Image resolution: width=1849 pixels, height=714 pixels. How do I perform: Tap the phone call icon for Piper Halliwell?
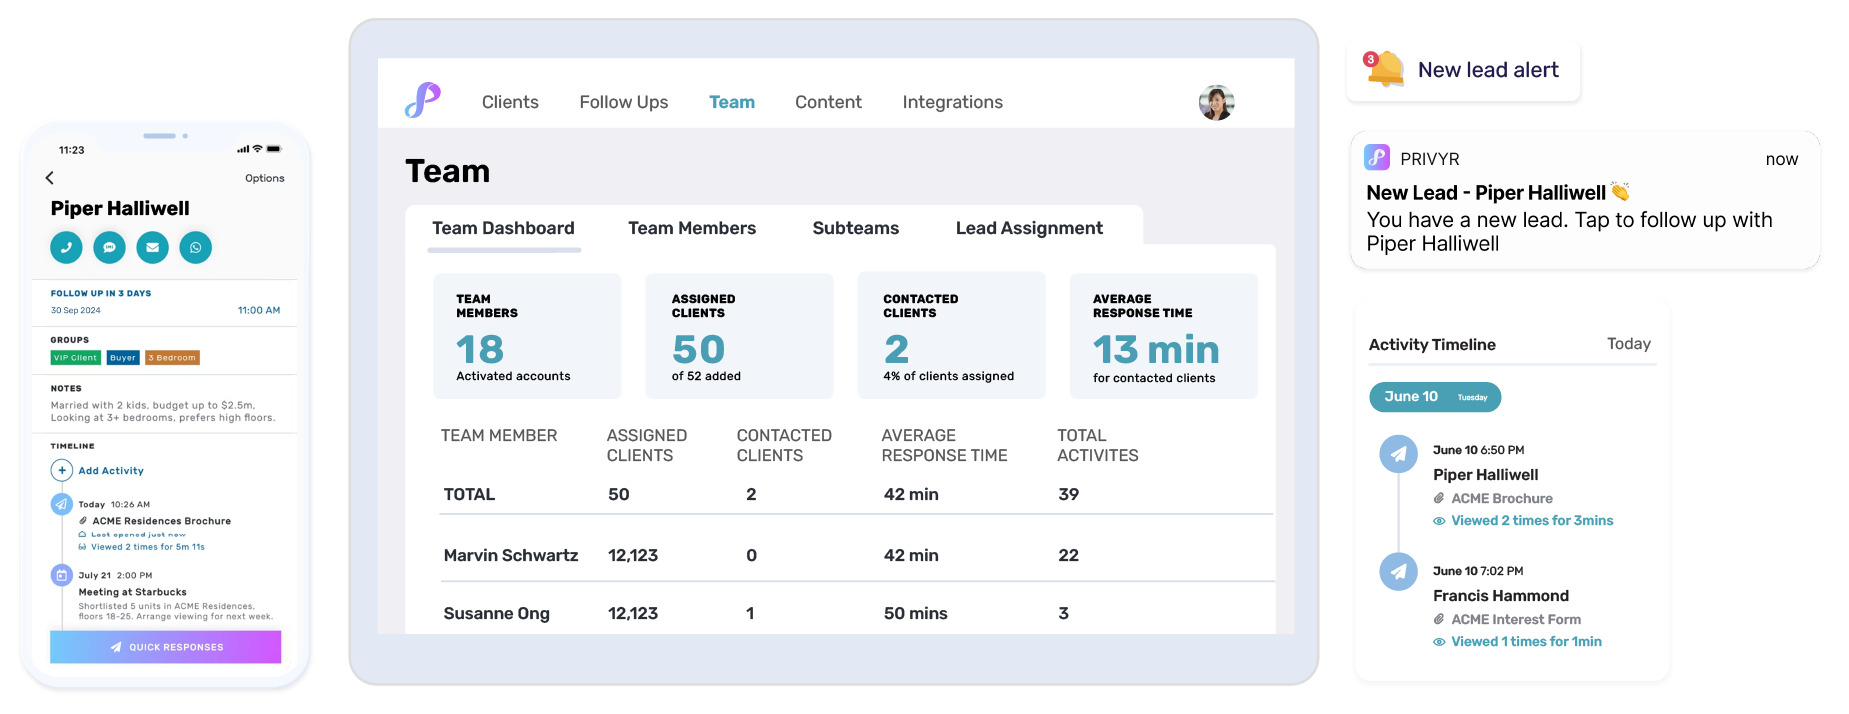(x=66, y=247)
